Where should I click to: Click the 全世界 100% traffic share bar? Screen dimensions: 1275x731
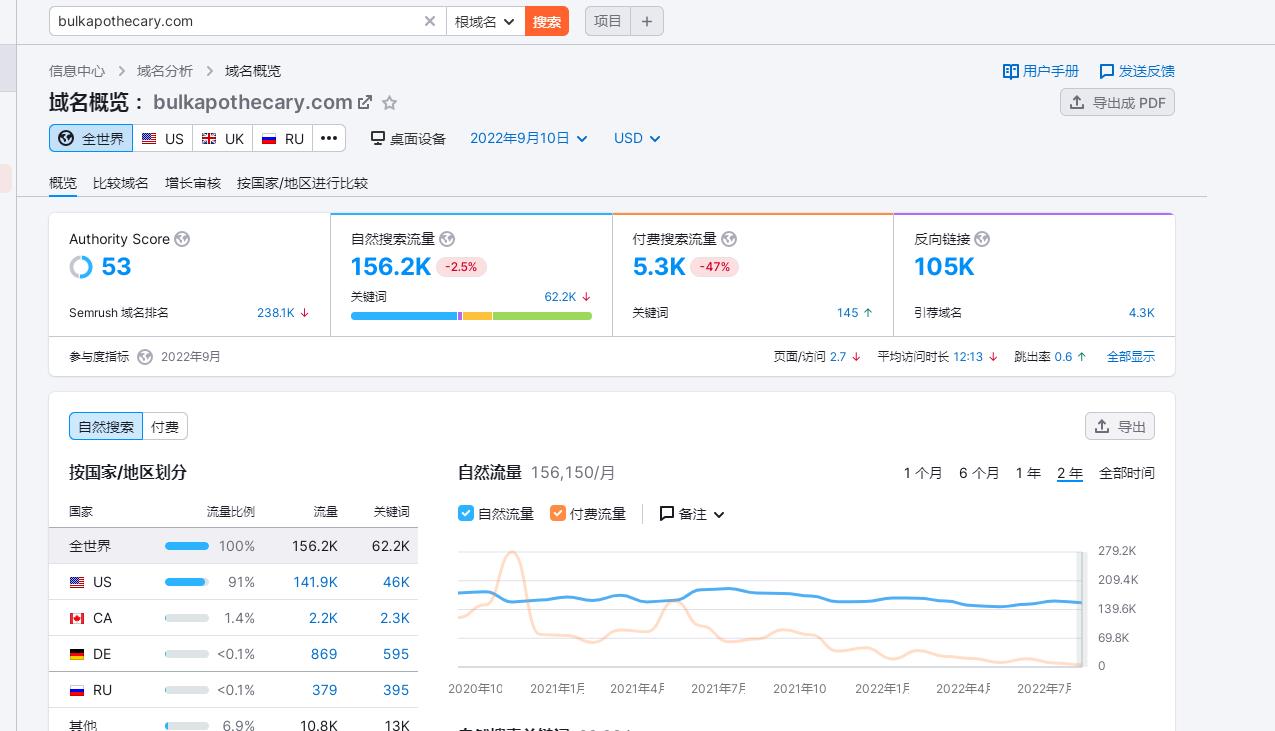click(x=187, y=546)
